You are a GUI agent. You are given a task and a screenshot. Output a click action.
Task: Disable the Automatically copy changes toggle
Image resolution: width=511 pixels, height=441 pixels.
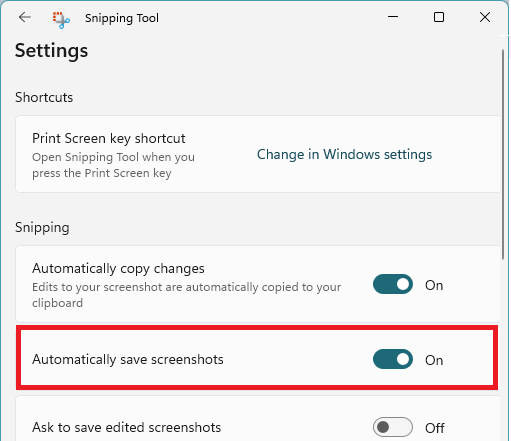pyautogui.click(x=393, y=284)
